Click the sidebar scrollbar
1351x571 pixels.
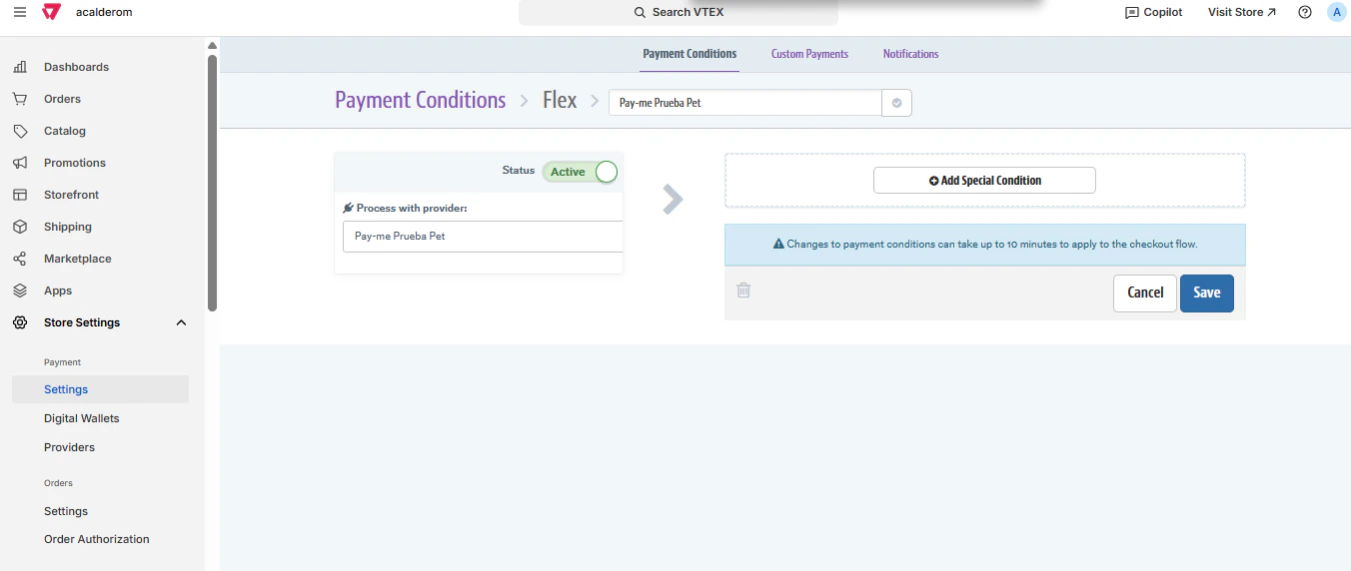(x=212, y=182)
